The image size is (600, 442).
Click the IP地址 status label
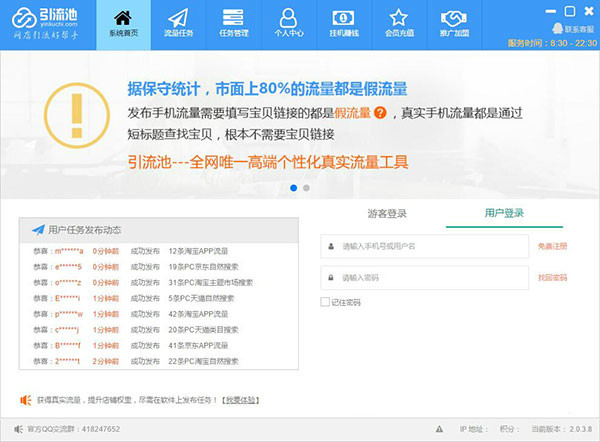click(474, 429)
